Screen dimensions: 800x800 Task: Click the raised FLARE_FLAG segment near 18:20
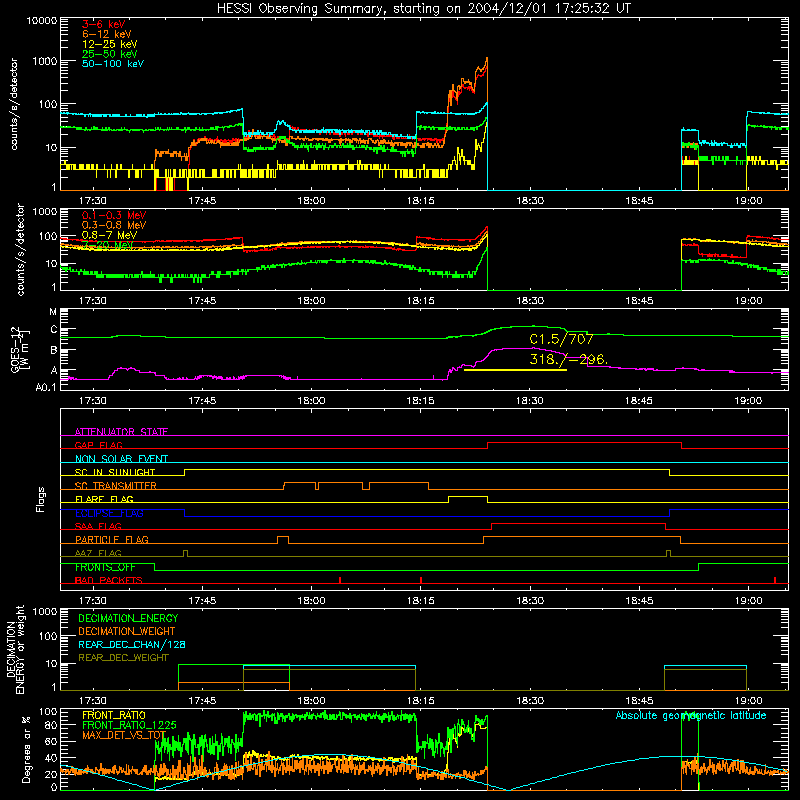[468, 496]
